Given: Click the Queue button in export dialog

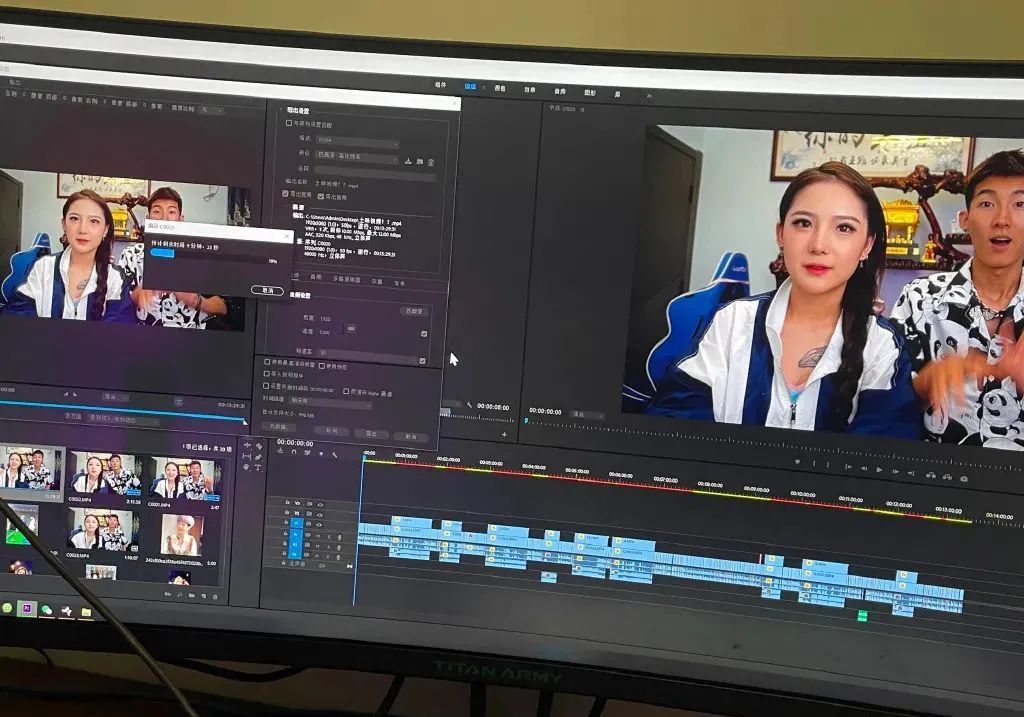Looking at the screenshot, I should pos(331,430).
